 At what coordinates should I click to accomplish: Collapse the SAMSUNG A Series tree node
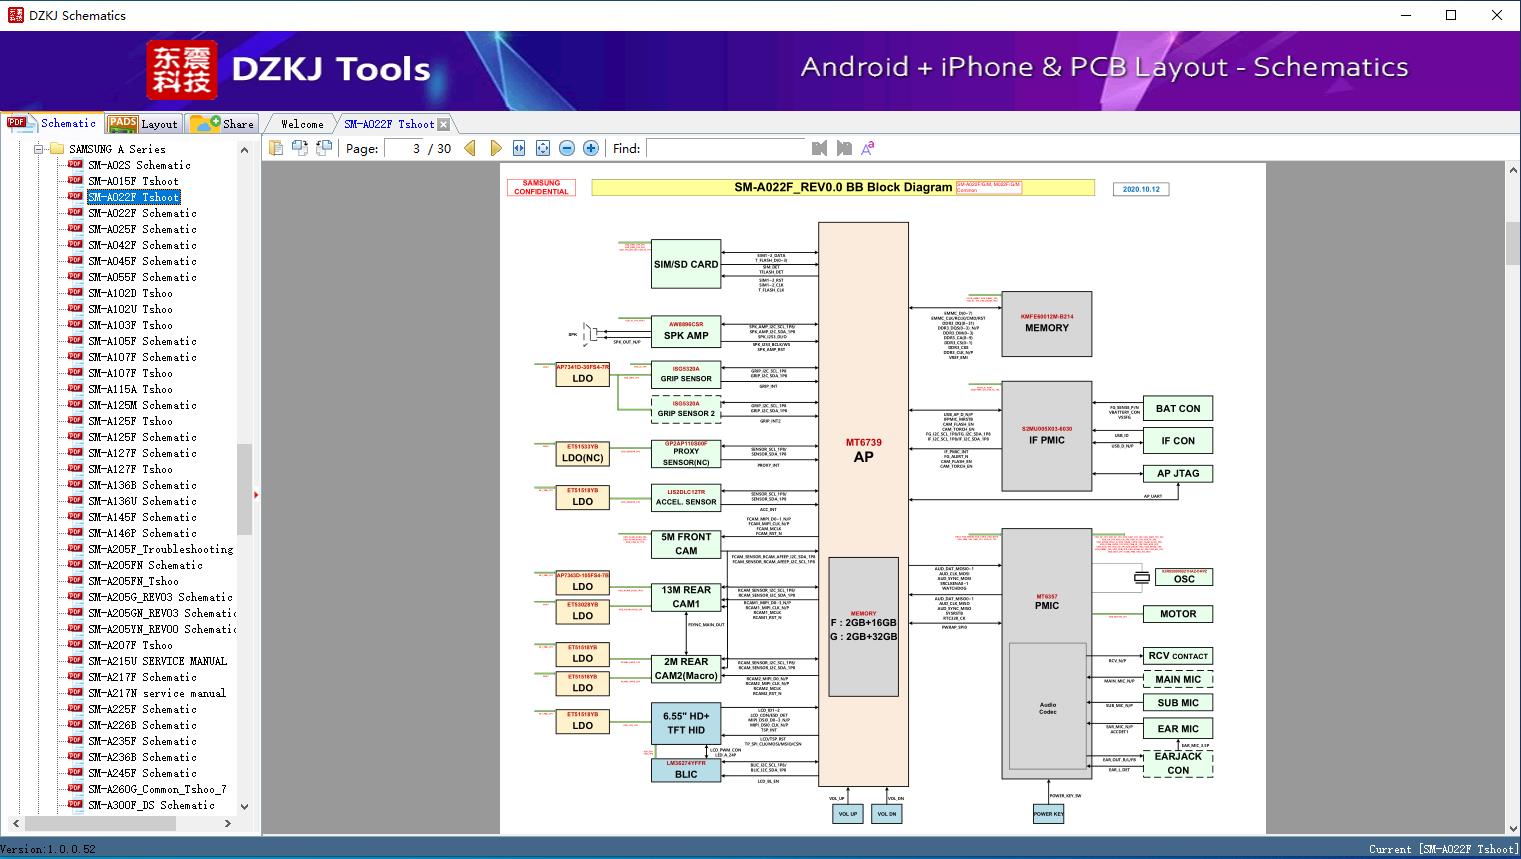click(x=39, y=149)
